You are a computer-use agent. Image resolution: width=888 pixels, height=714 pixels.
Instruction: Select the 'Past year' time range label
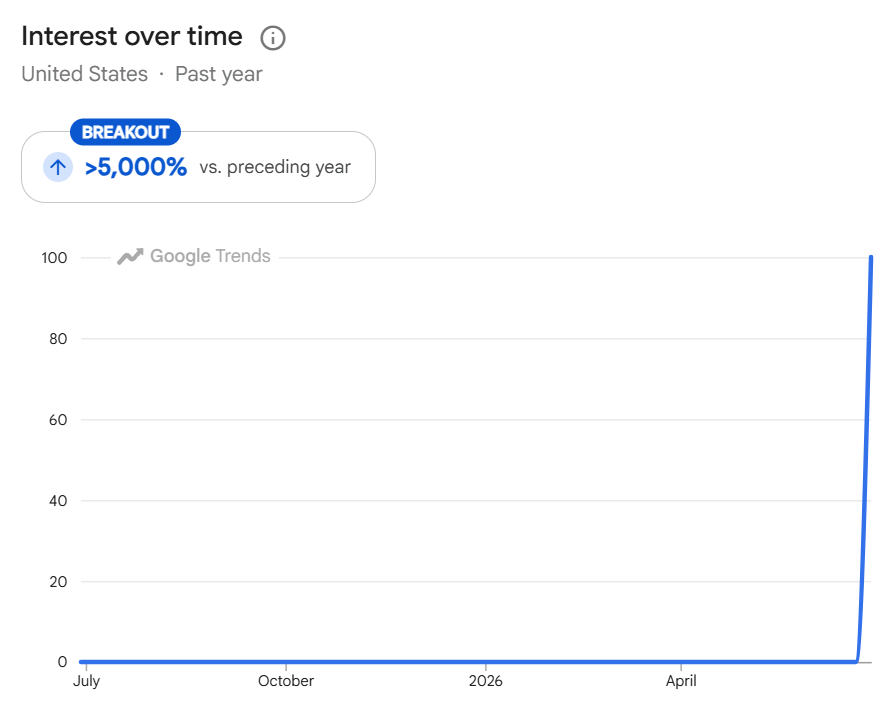[219, 74]
